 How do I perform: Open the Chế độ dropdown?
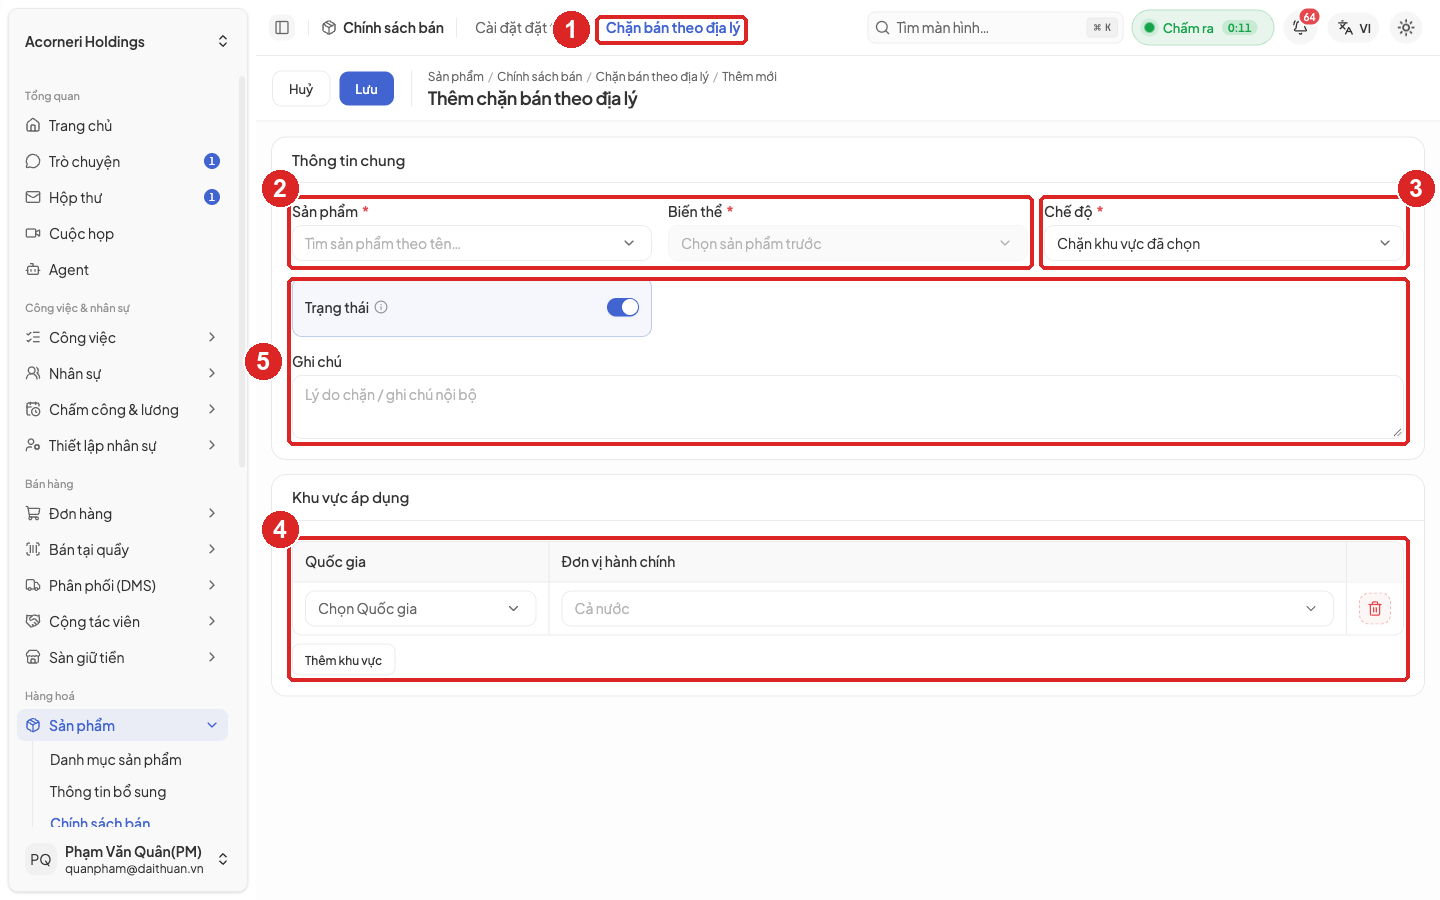click(1224, 244)
